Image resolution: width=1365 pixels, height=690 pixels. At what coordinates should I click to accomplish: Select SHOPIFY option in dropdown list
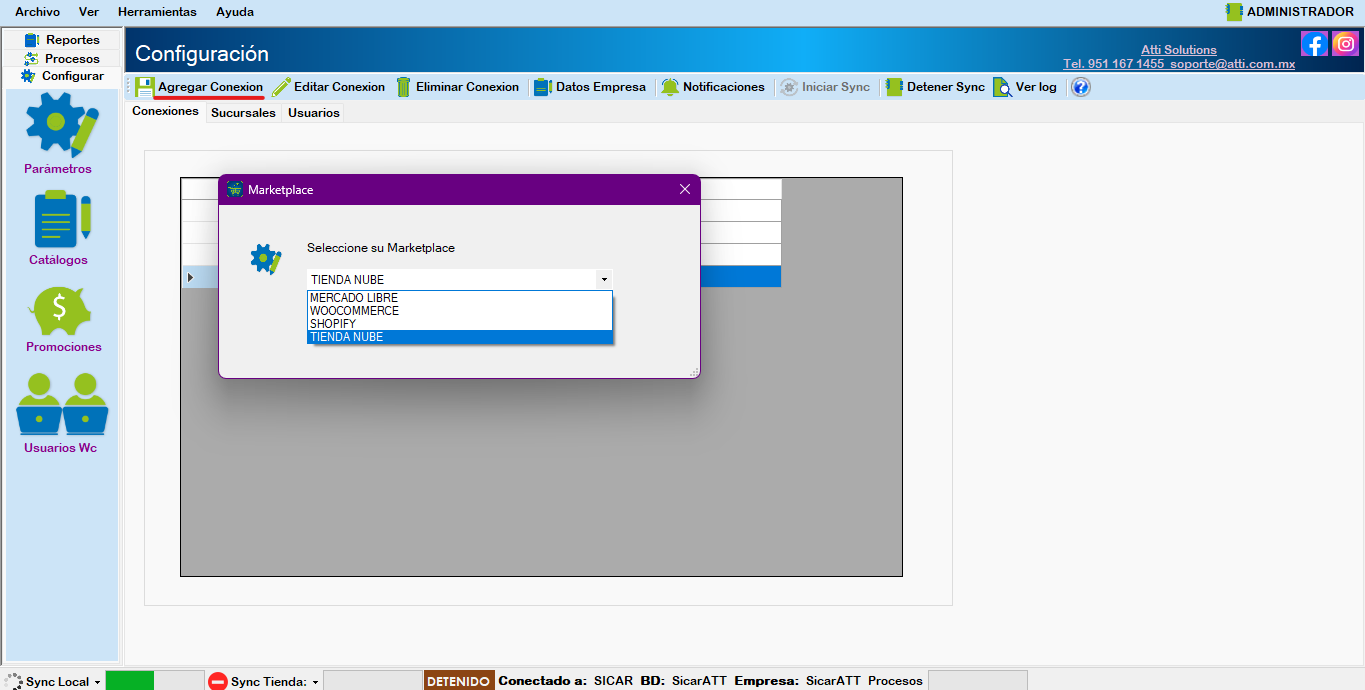[x=333, y=324]
